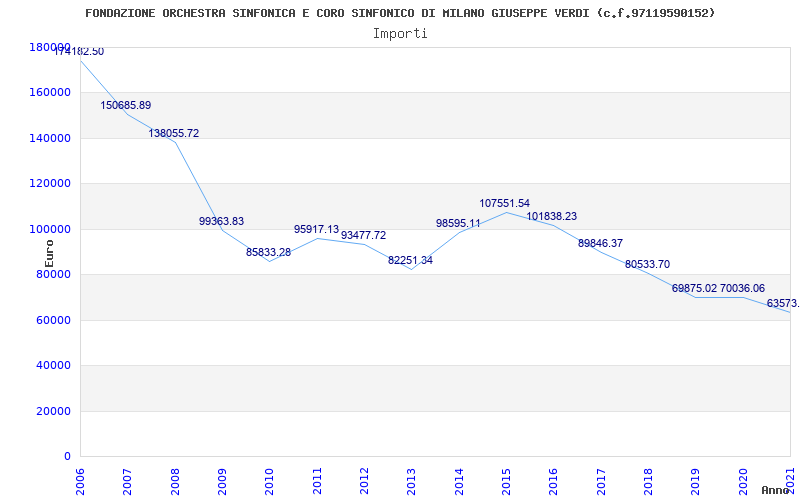800x500 pixels.
Task: Click the data label 101838.23
Action: (552, 216)
